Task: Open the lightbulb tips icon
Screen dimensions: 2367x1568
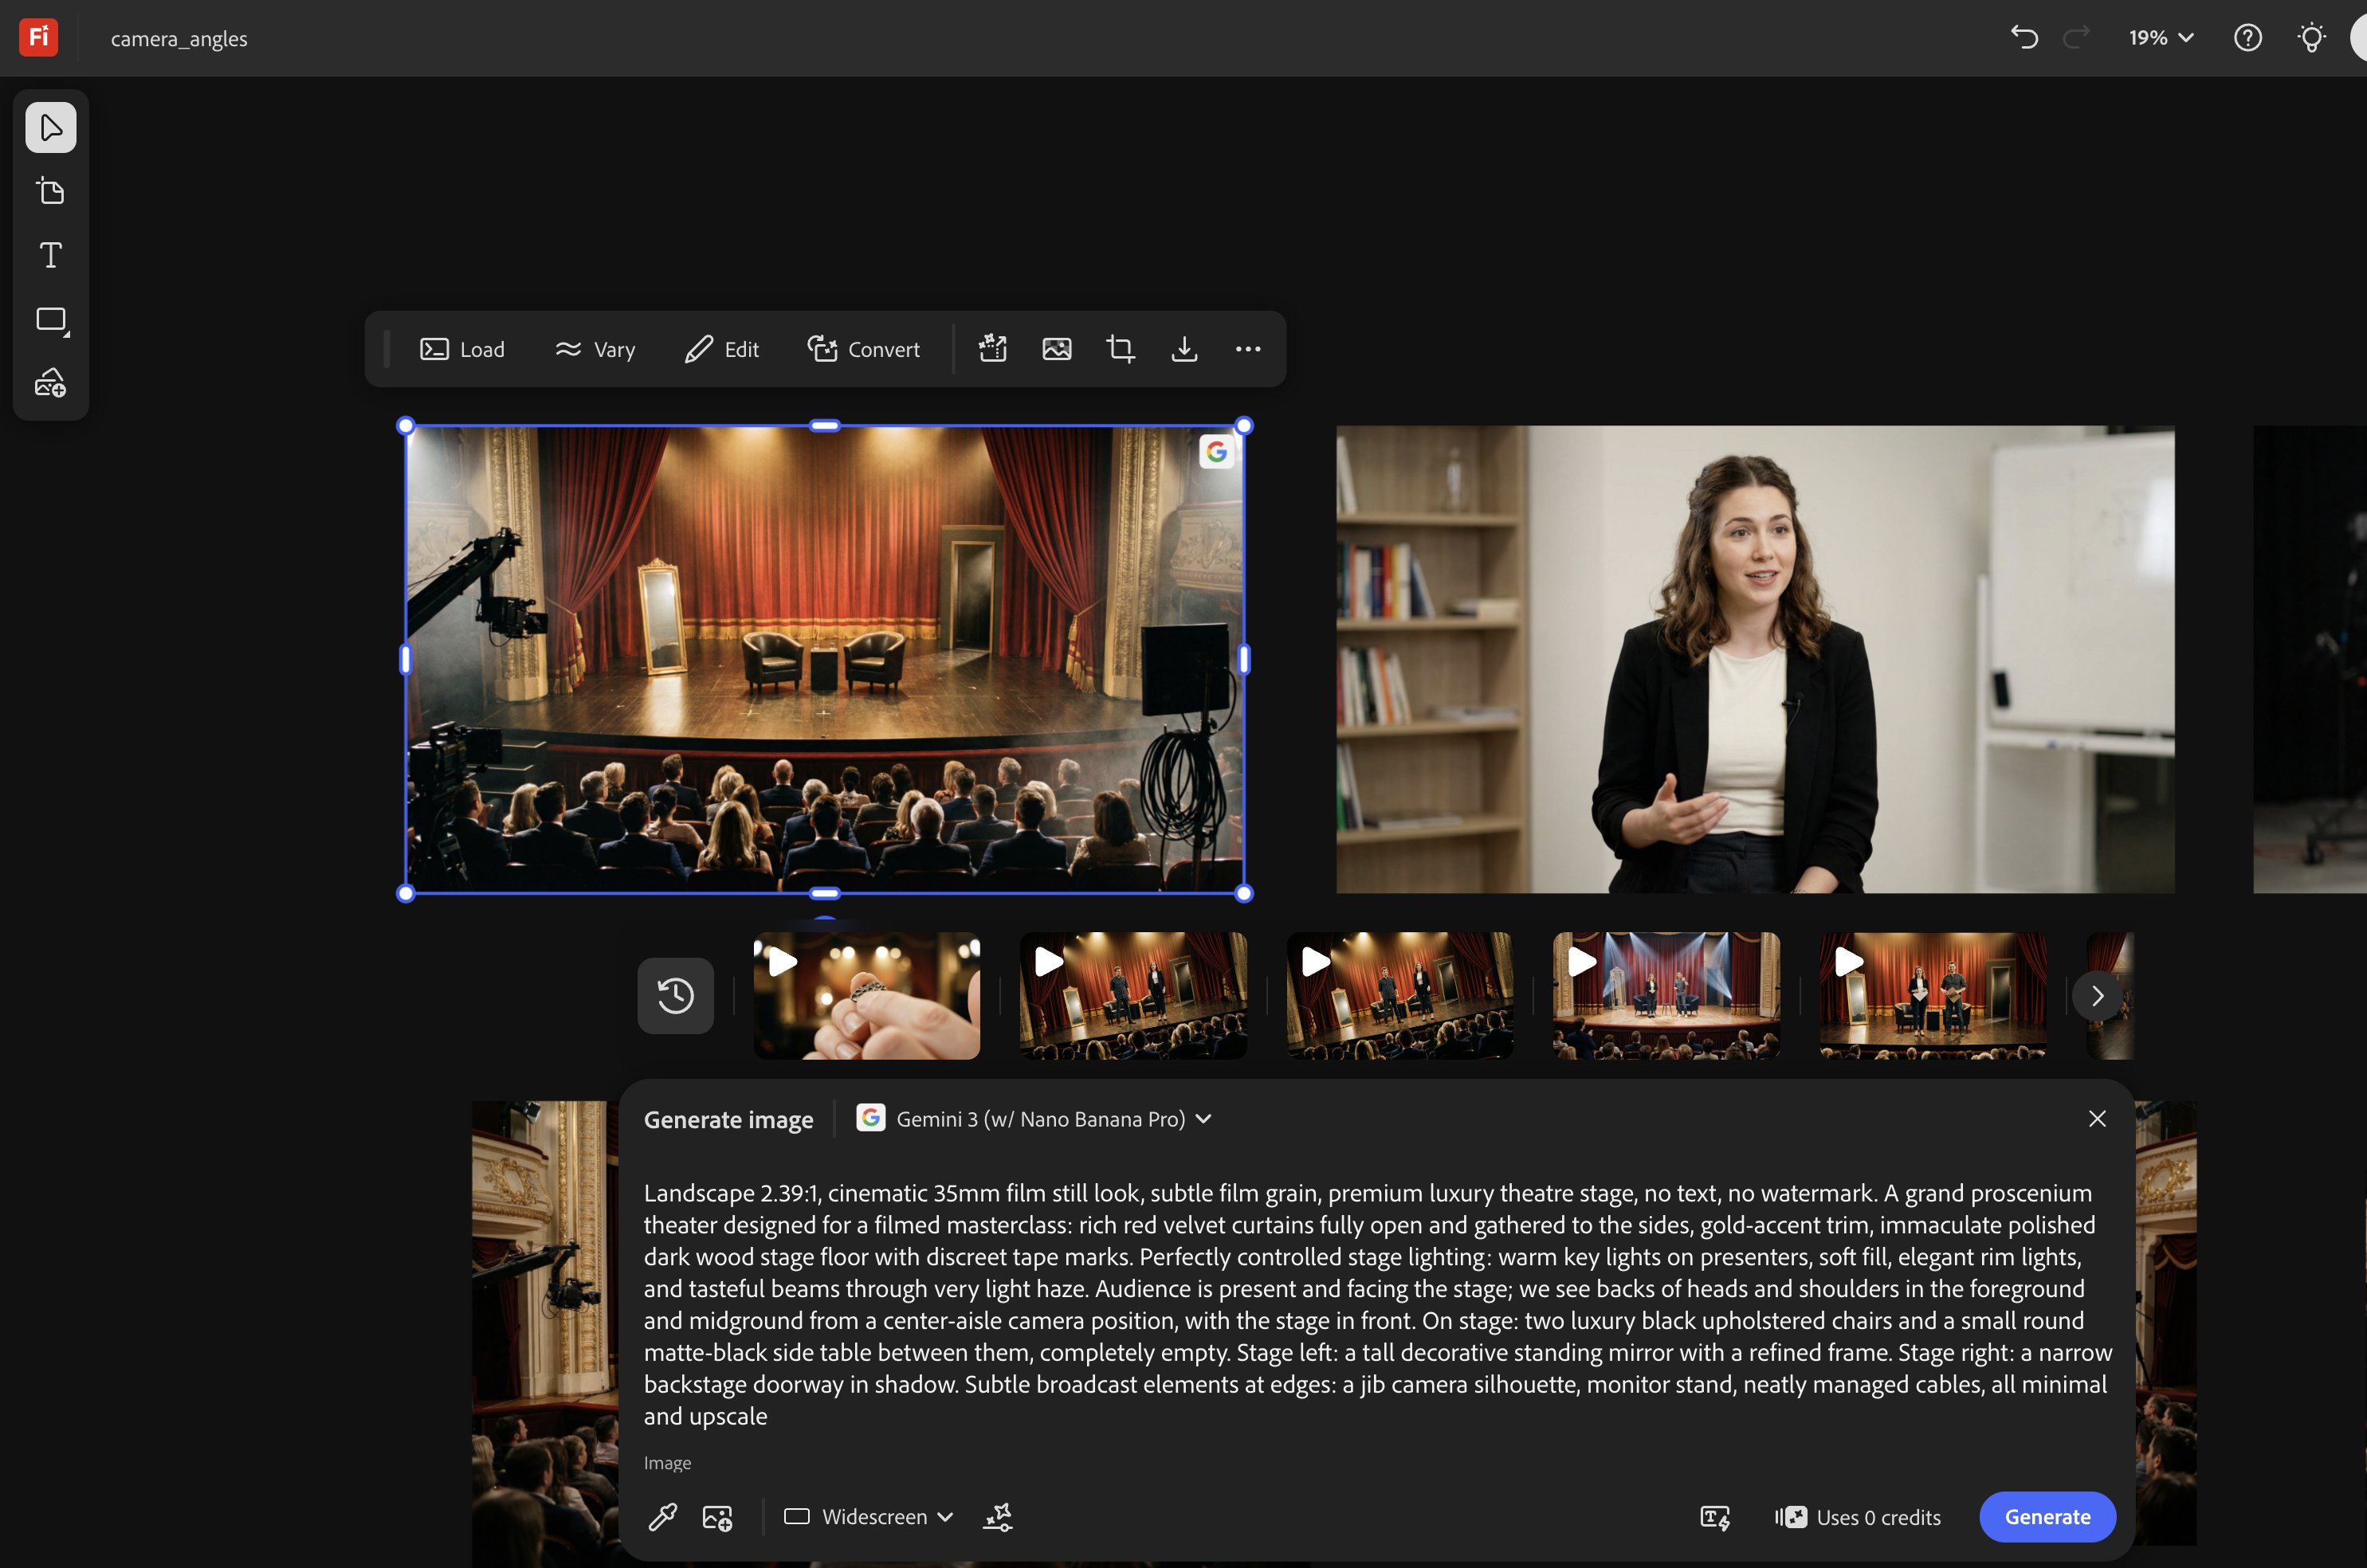Action: coord(2311,38)
